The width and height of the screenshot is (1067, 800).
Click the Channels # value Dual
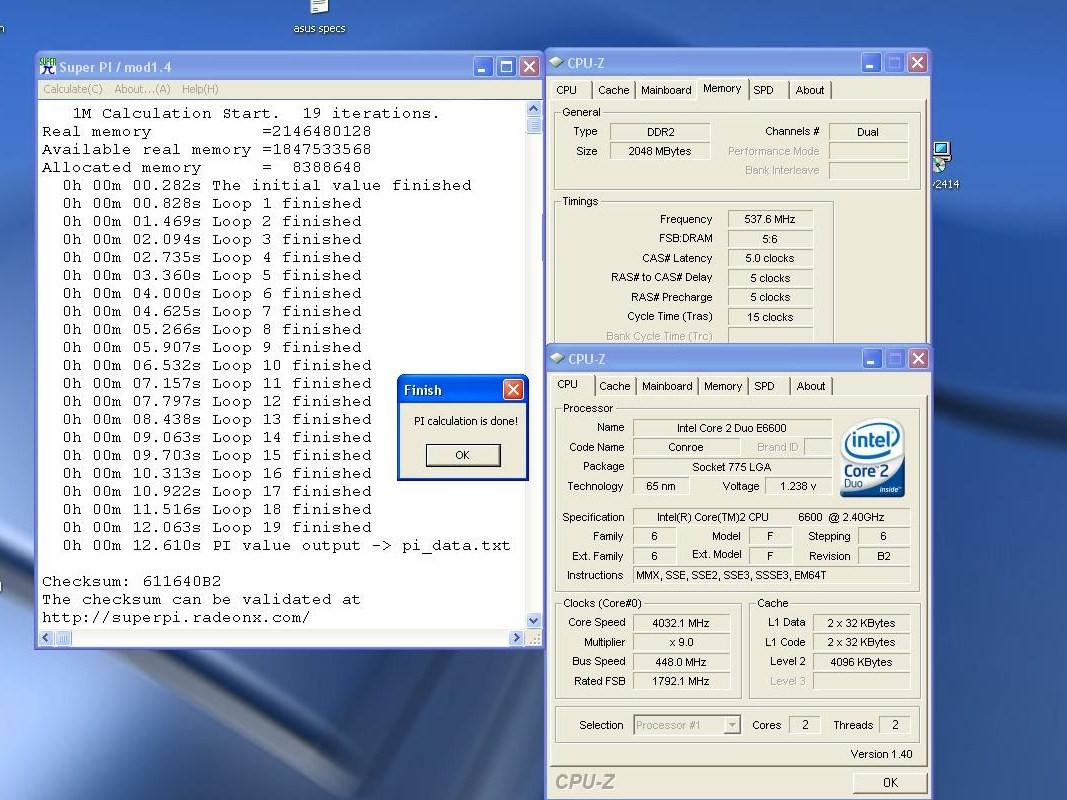click(868, 132)
